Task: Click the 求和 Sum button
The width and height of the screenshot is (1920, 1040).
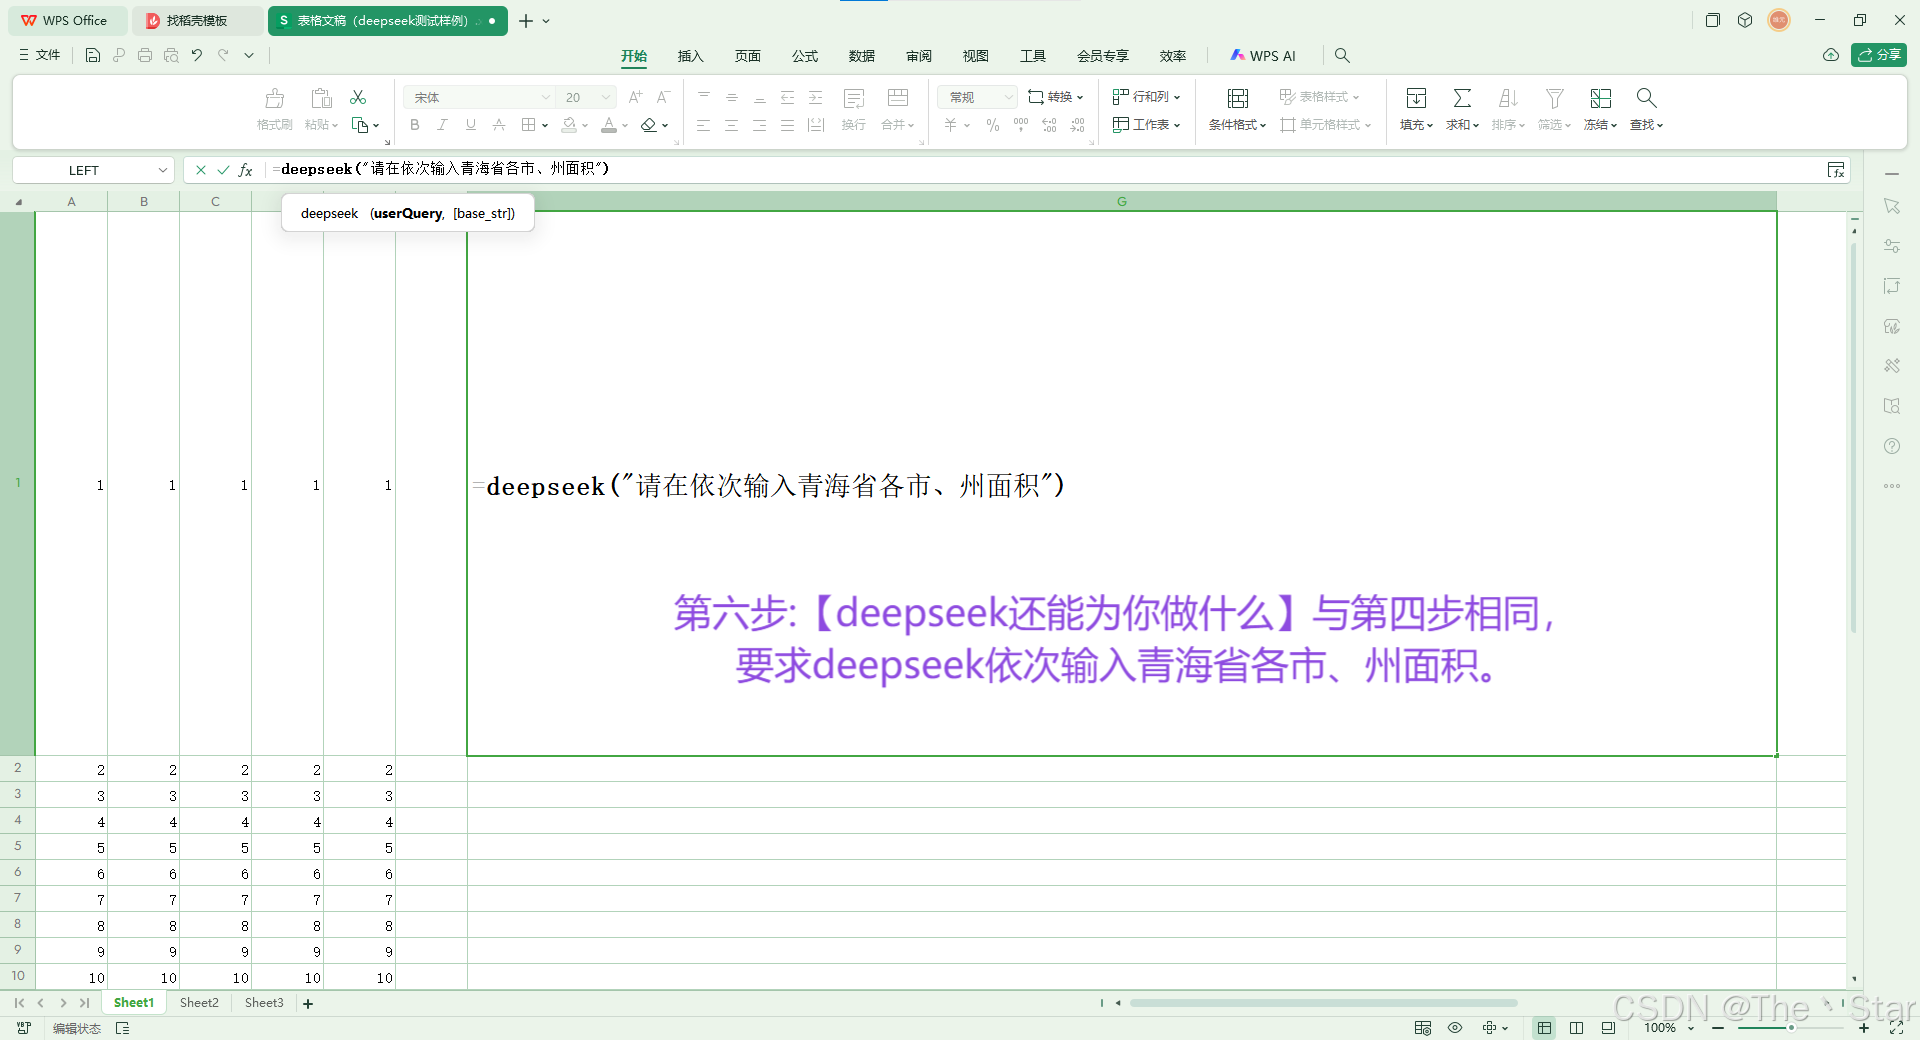Action: (1462, 109)
